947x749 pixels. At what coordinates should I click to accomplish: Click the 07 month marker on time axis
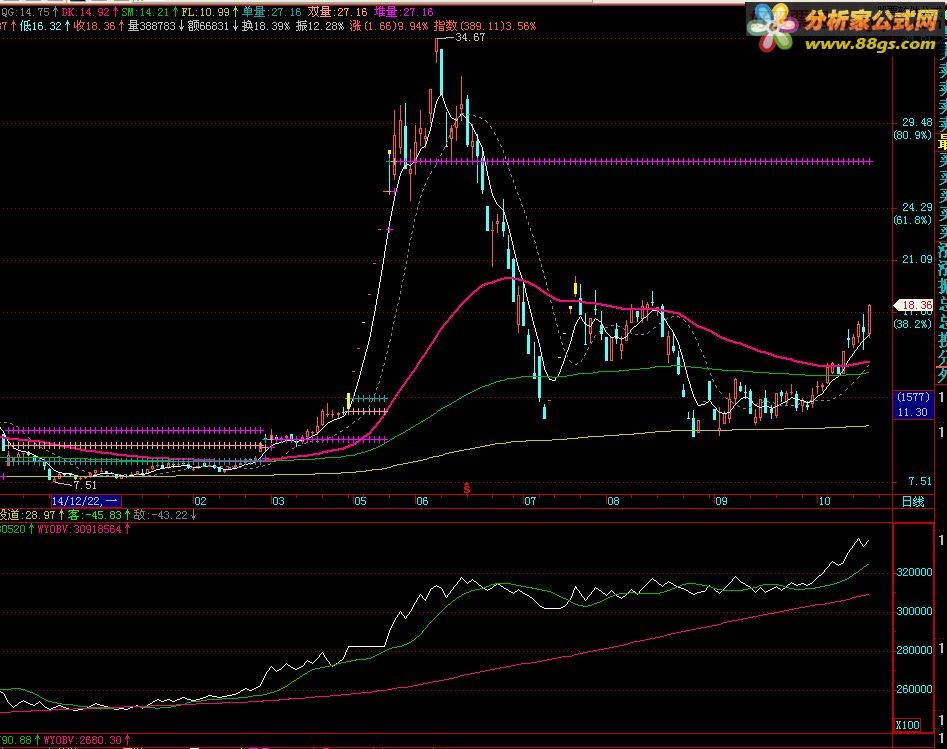[530, 501]
